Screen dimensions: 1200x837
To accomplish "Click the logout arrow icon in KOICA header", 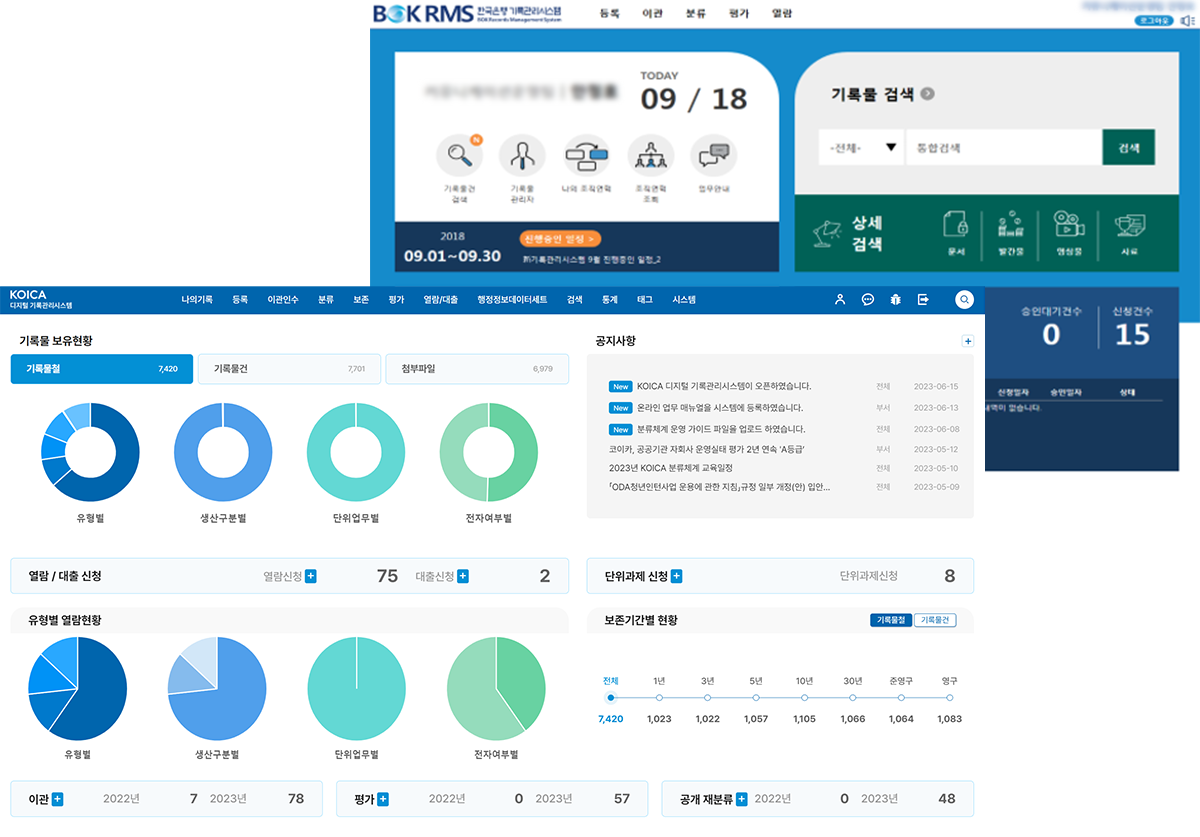I will (923, 299).
